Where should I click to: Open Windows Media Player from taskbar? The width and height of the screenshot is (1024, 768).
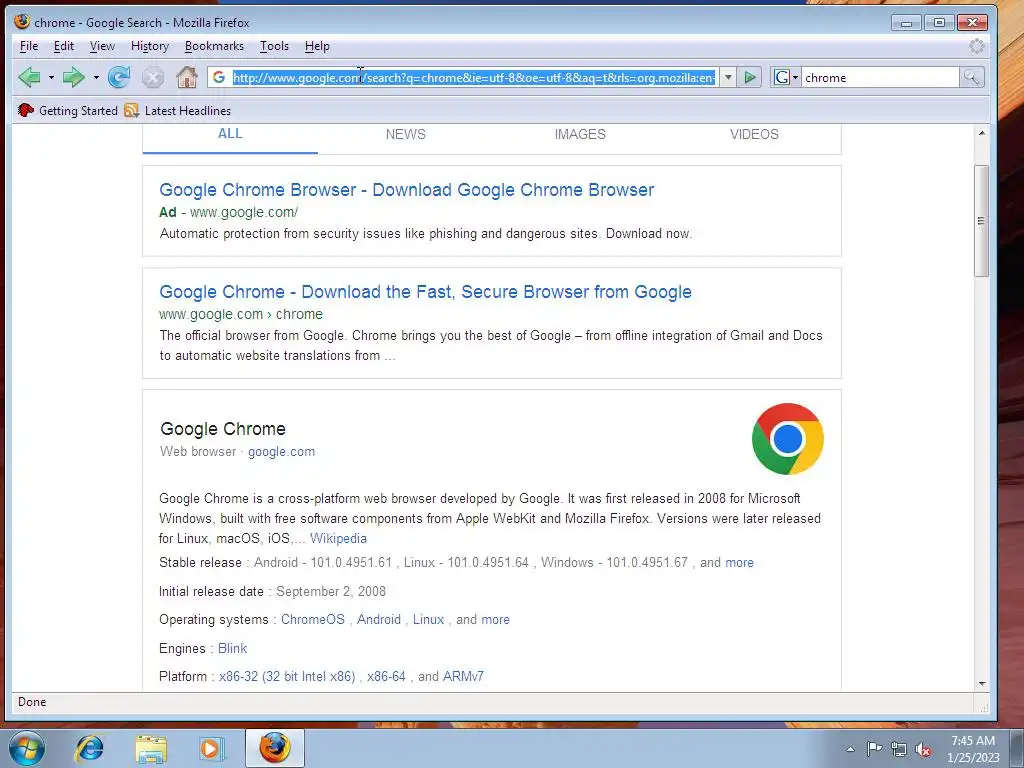[210, 748]
